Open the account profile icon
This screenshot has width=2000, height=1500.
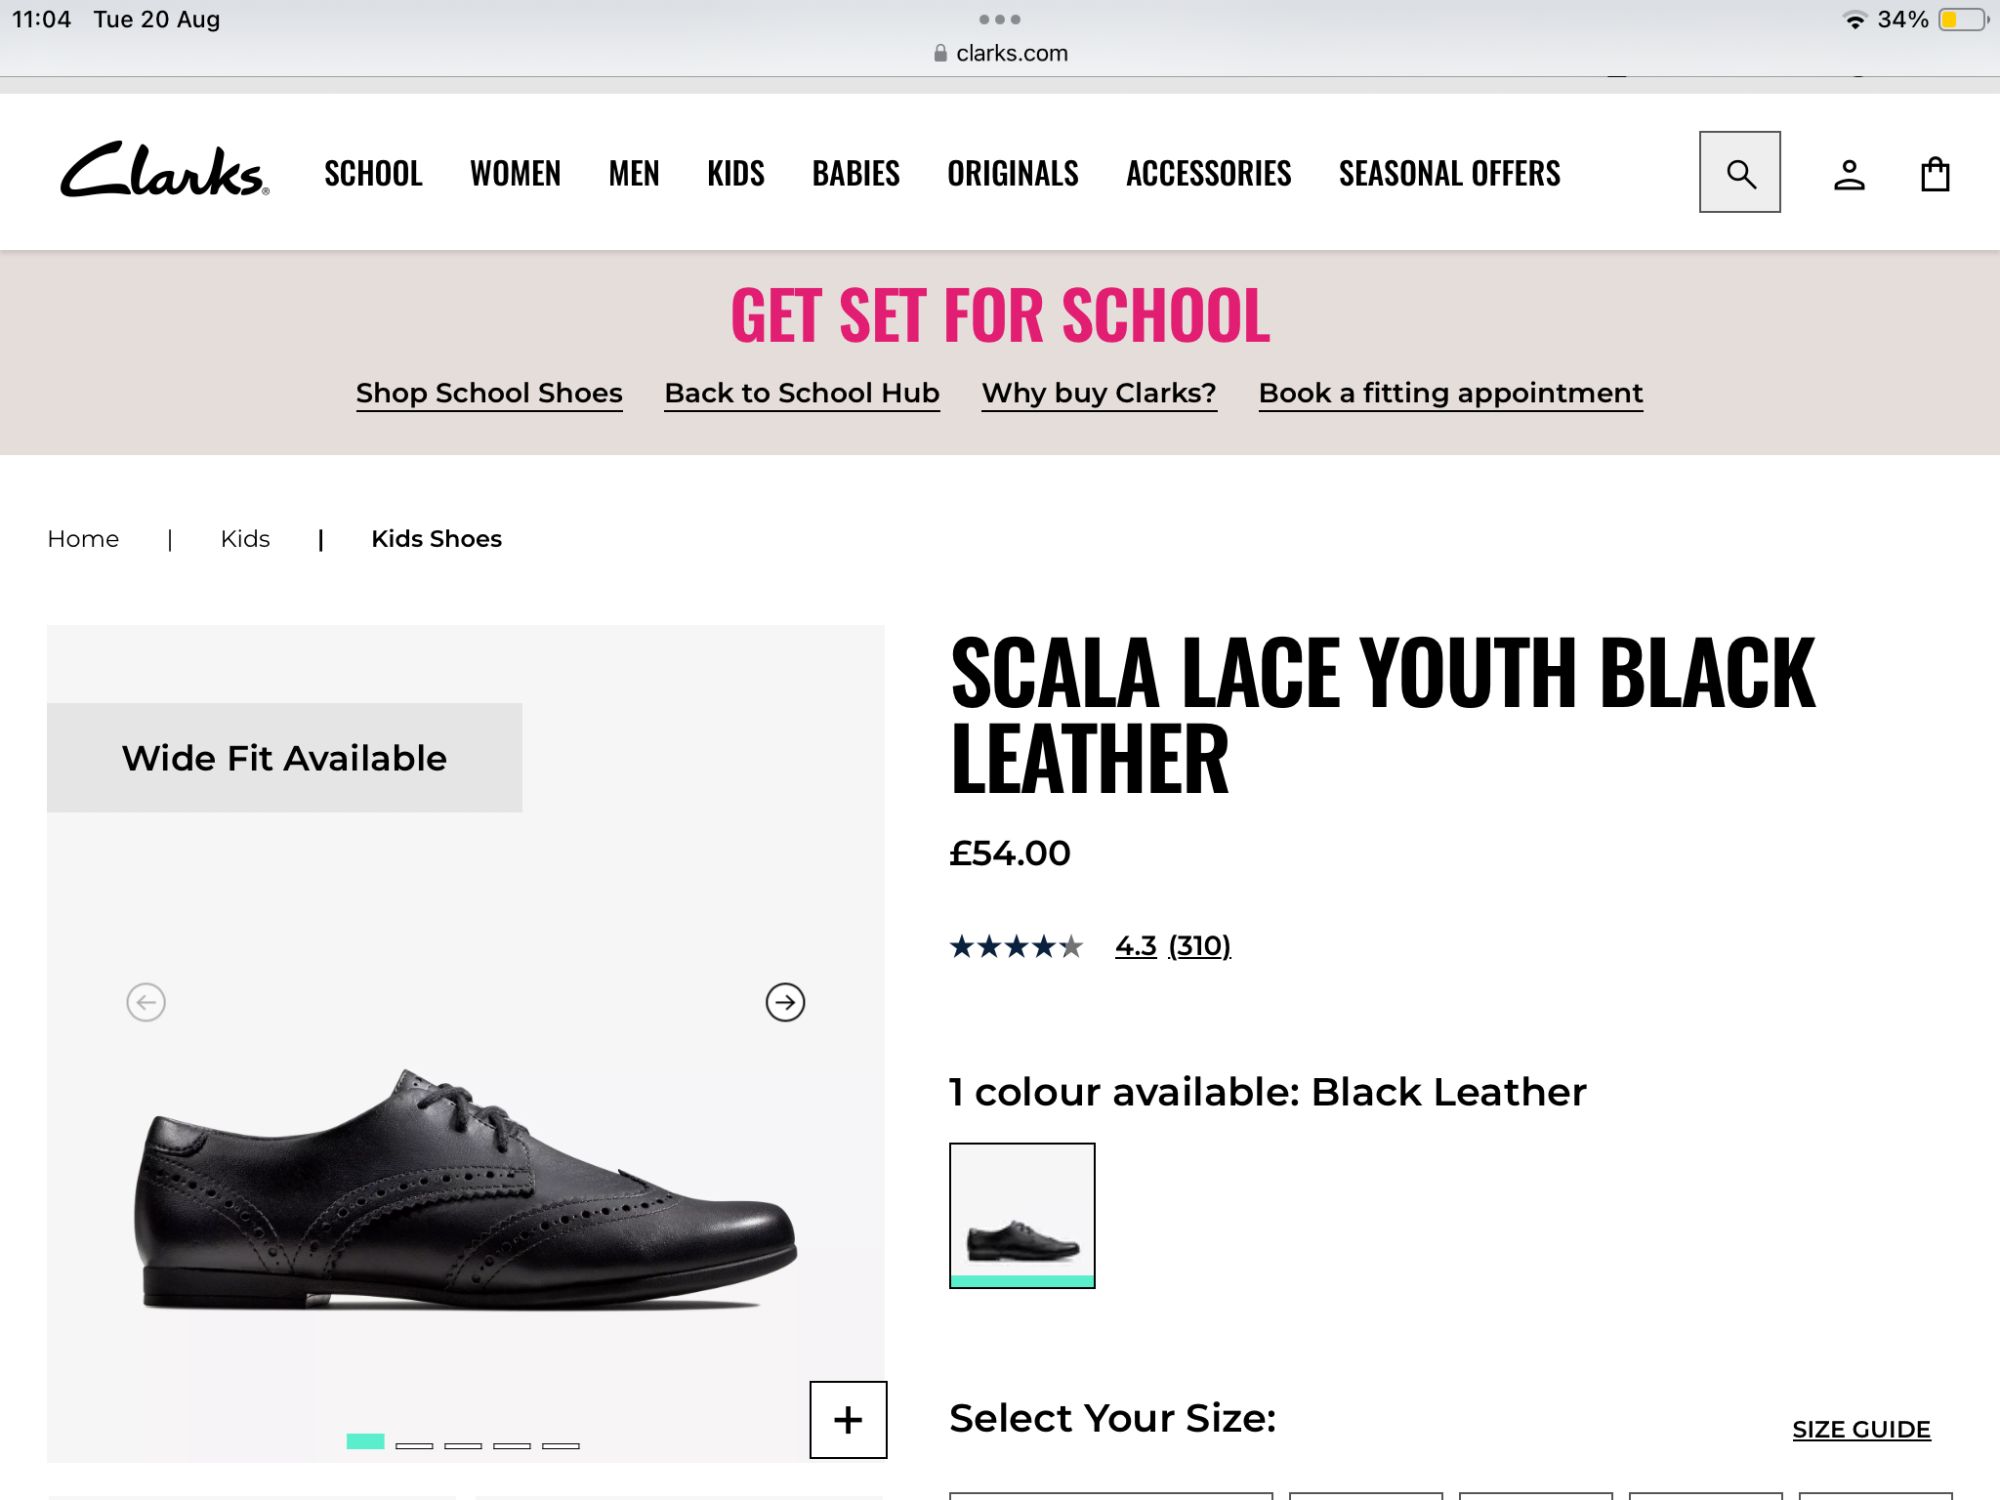coord(1849,175)
